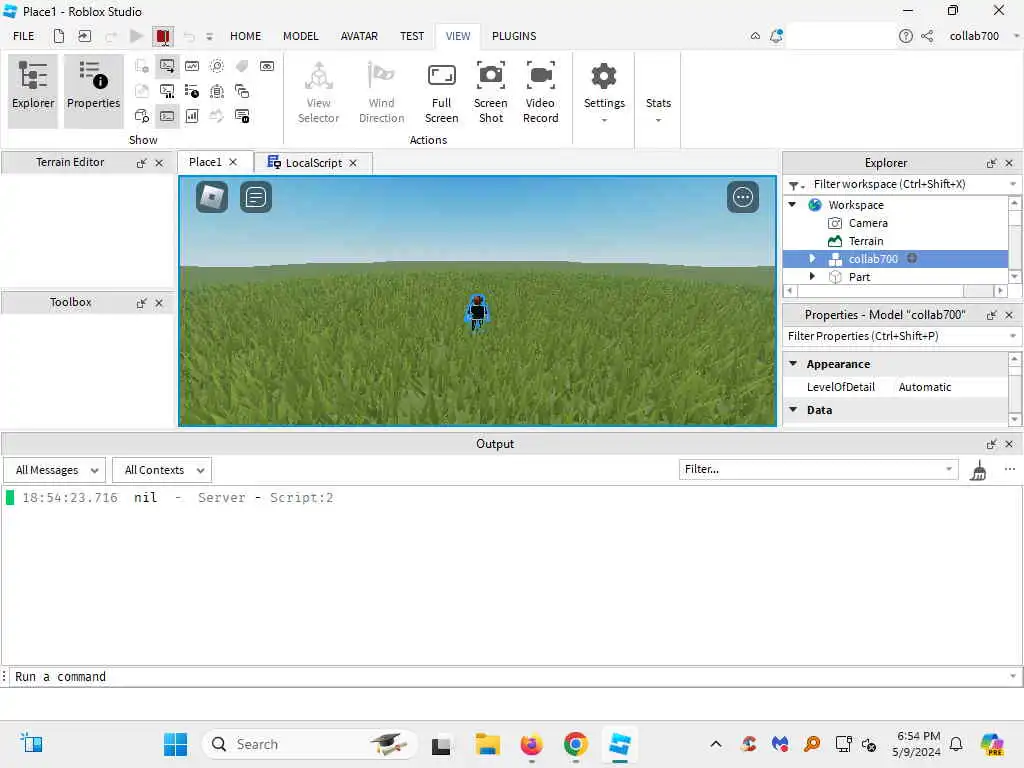The width and height of the screenshot is (1024, 768).
Task: Click the bar chart Performance icon
Action: (192, 116)
